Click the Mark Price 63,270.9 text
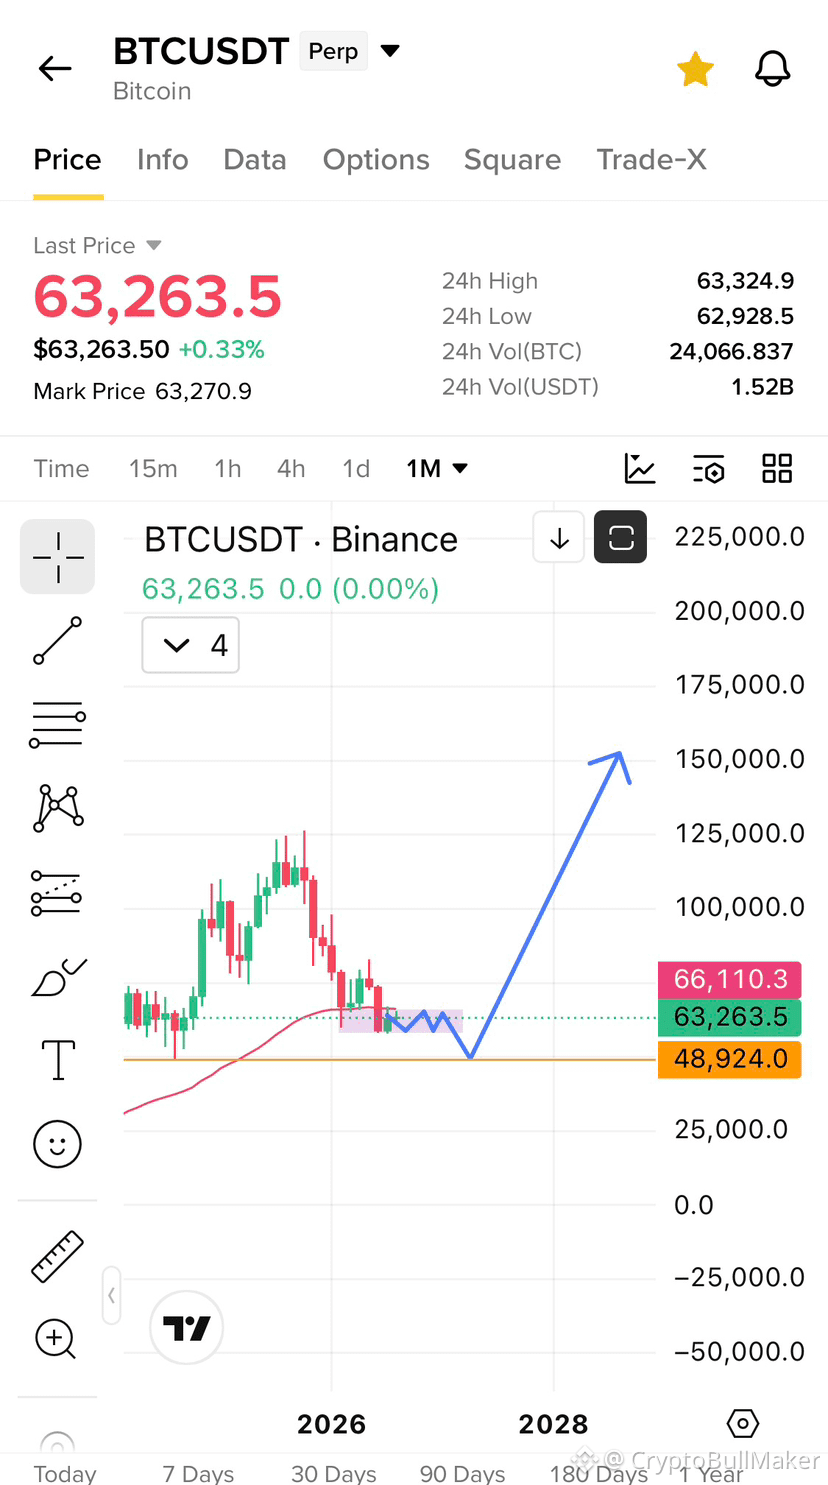 coord(142,391)
